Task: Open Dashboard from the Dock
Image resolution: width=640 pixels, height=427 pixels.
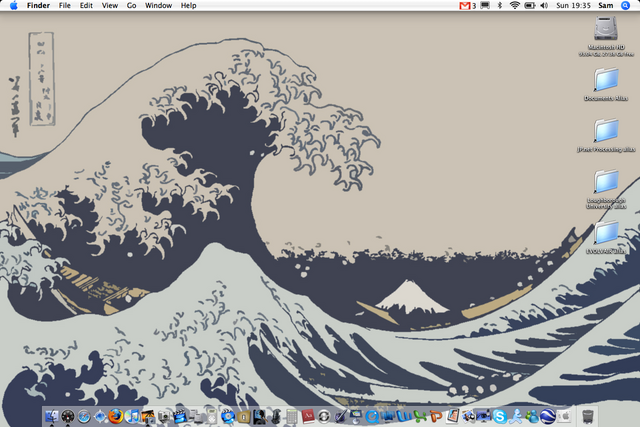Action: coord(68,416)
